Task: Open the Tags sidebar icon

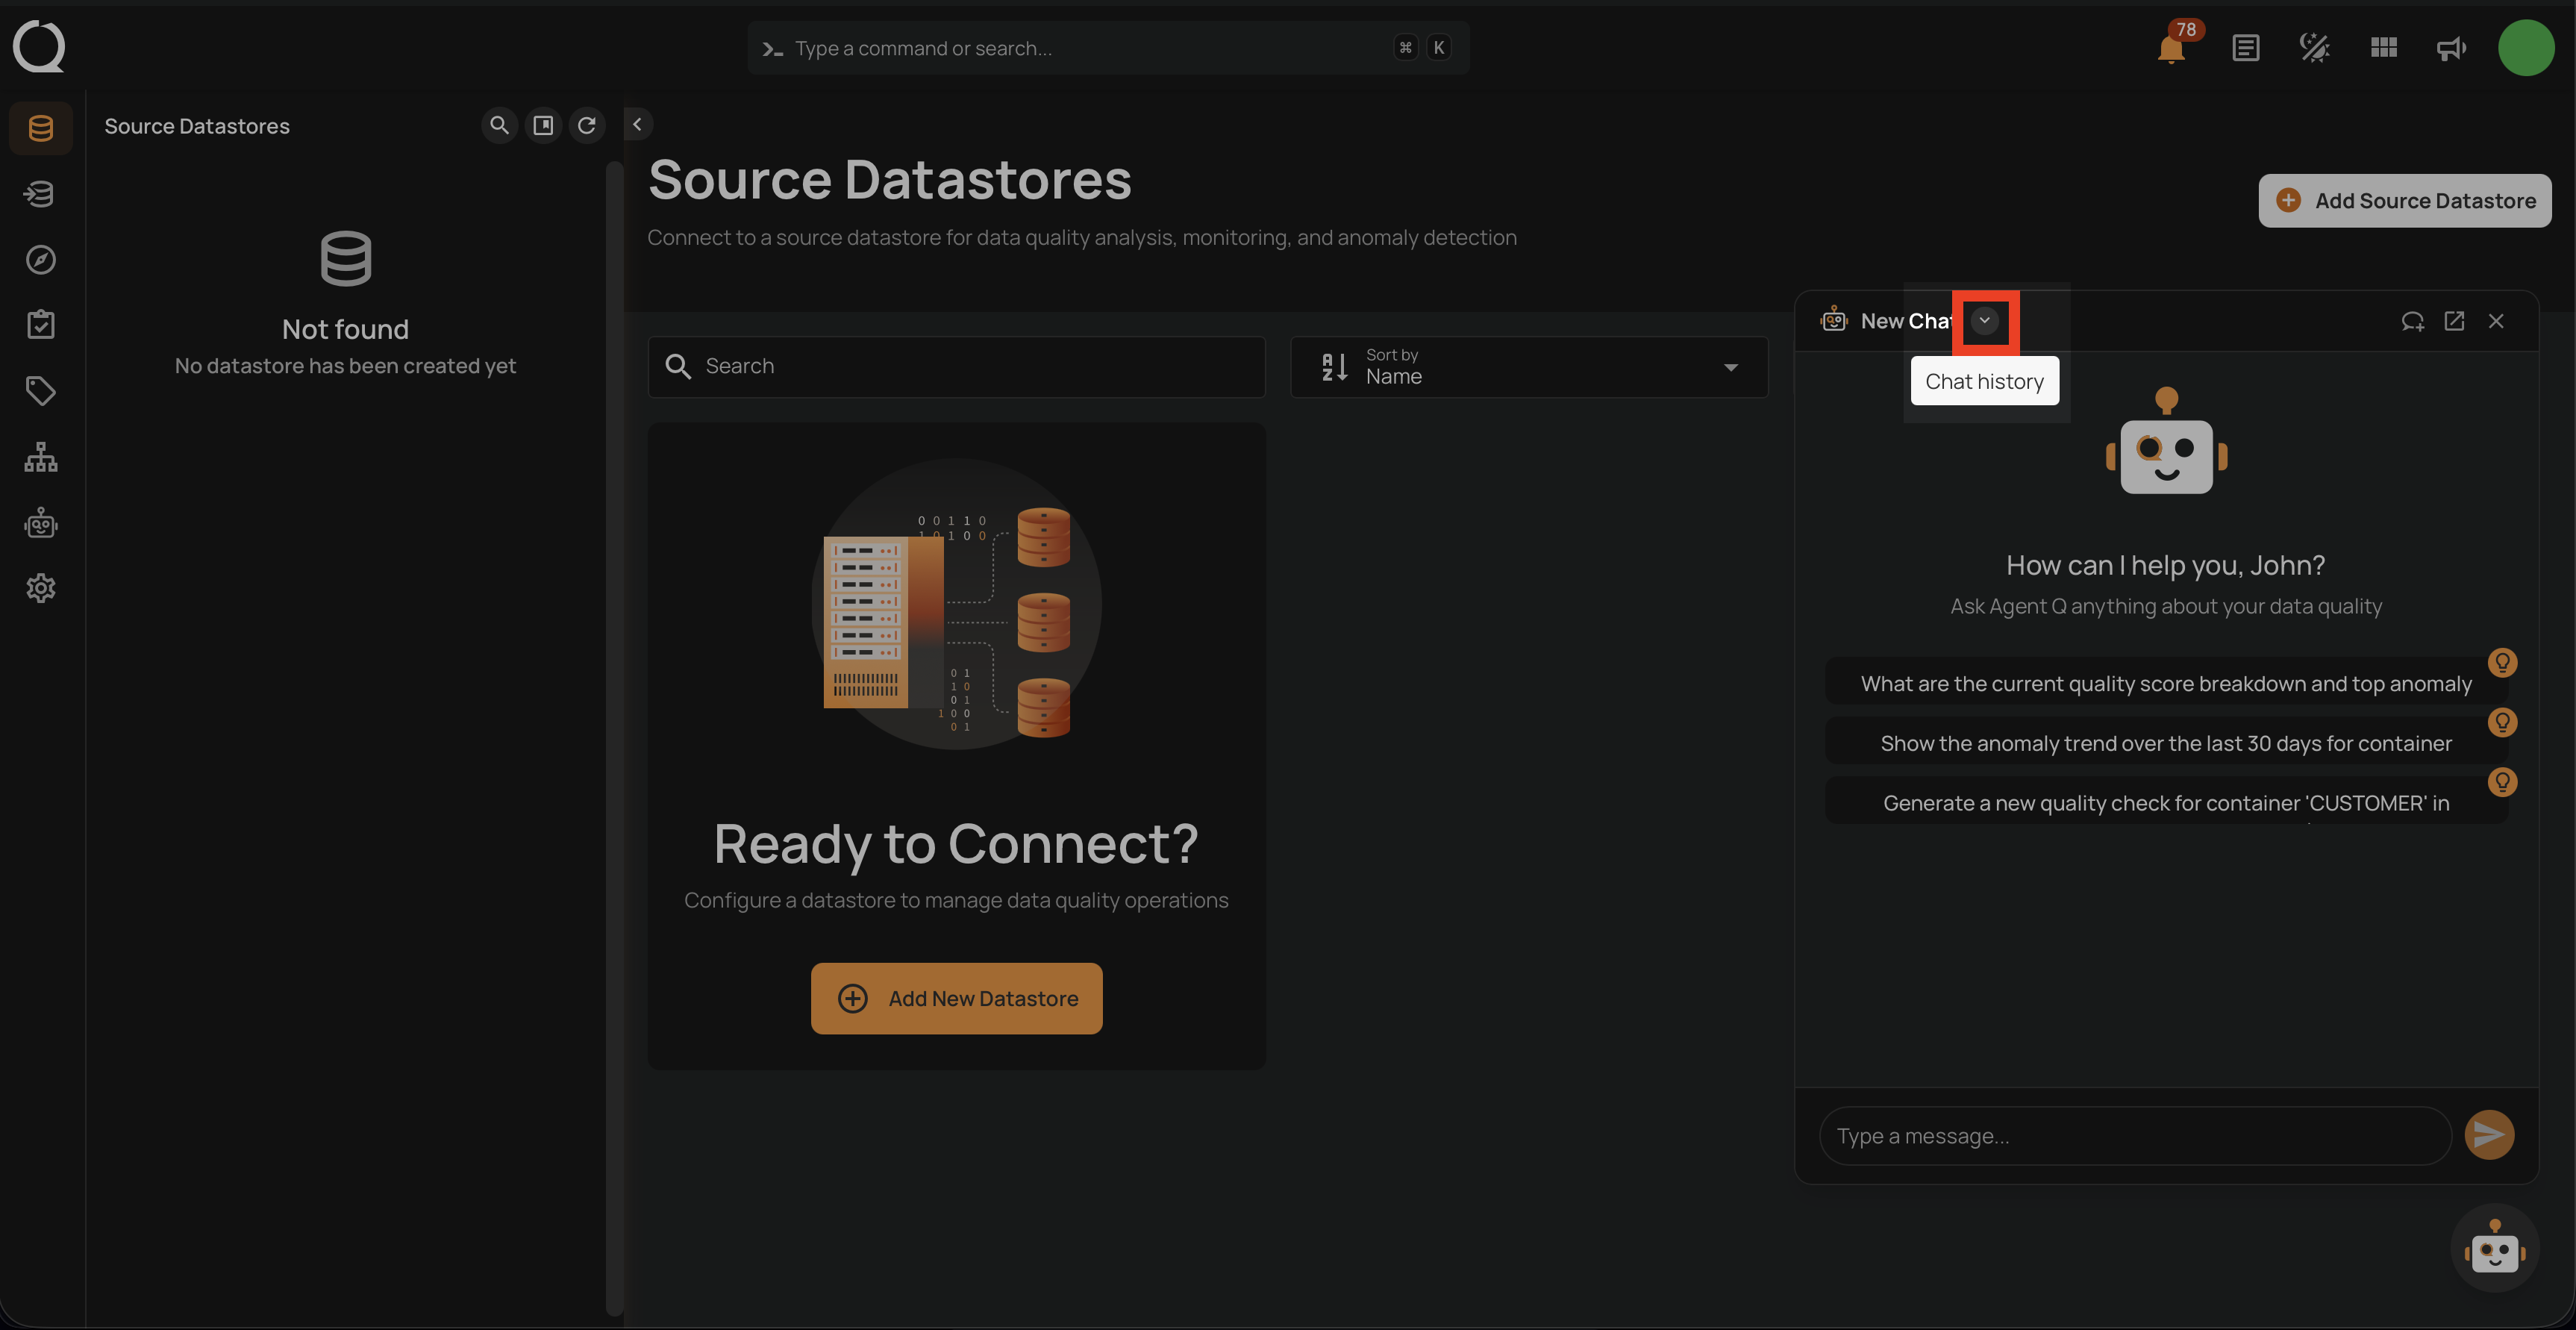Action: tap(41, 391)
